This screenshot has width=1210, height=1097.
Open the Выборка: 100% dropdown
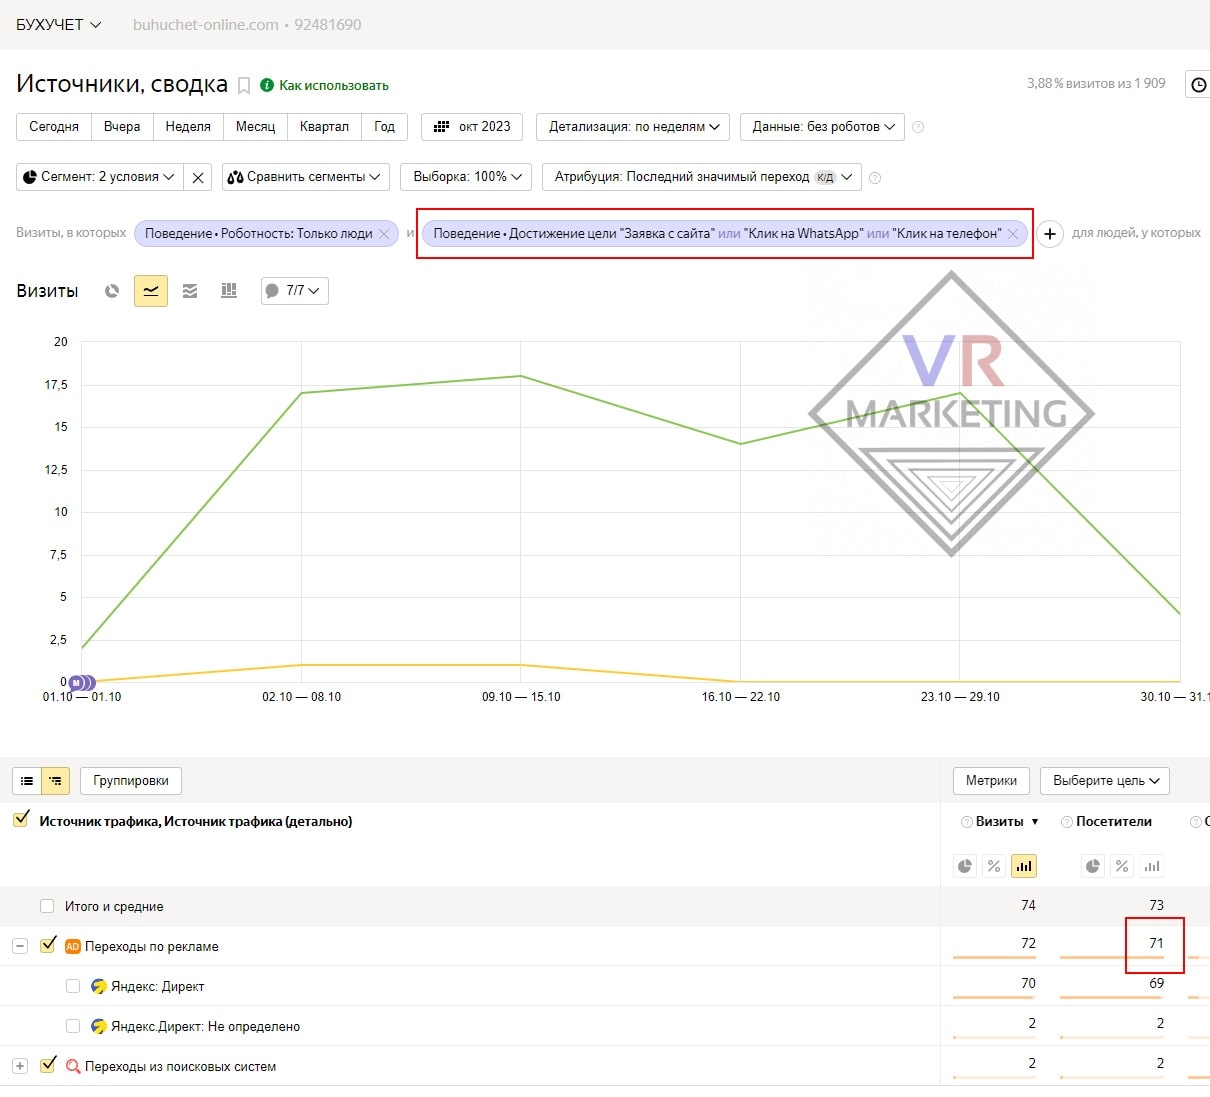pos(467,177)
